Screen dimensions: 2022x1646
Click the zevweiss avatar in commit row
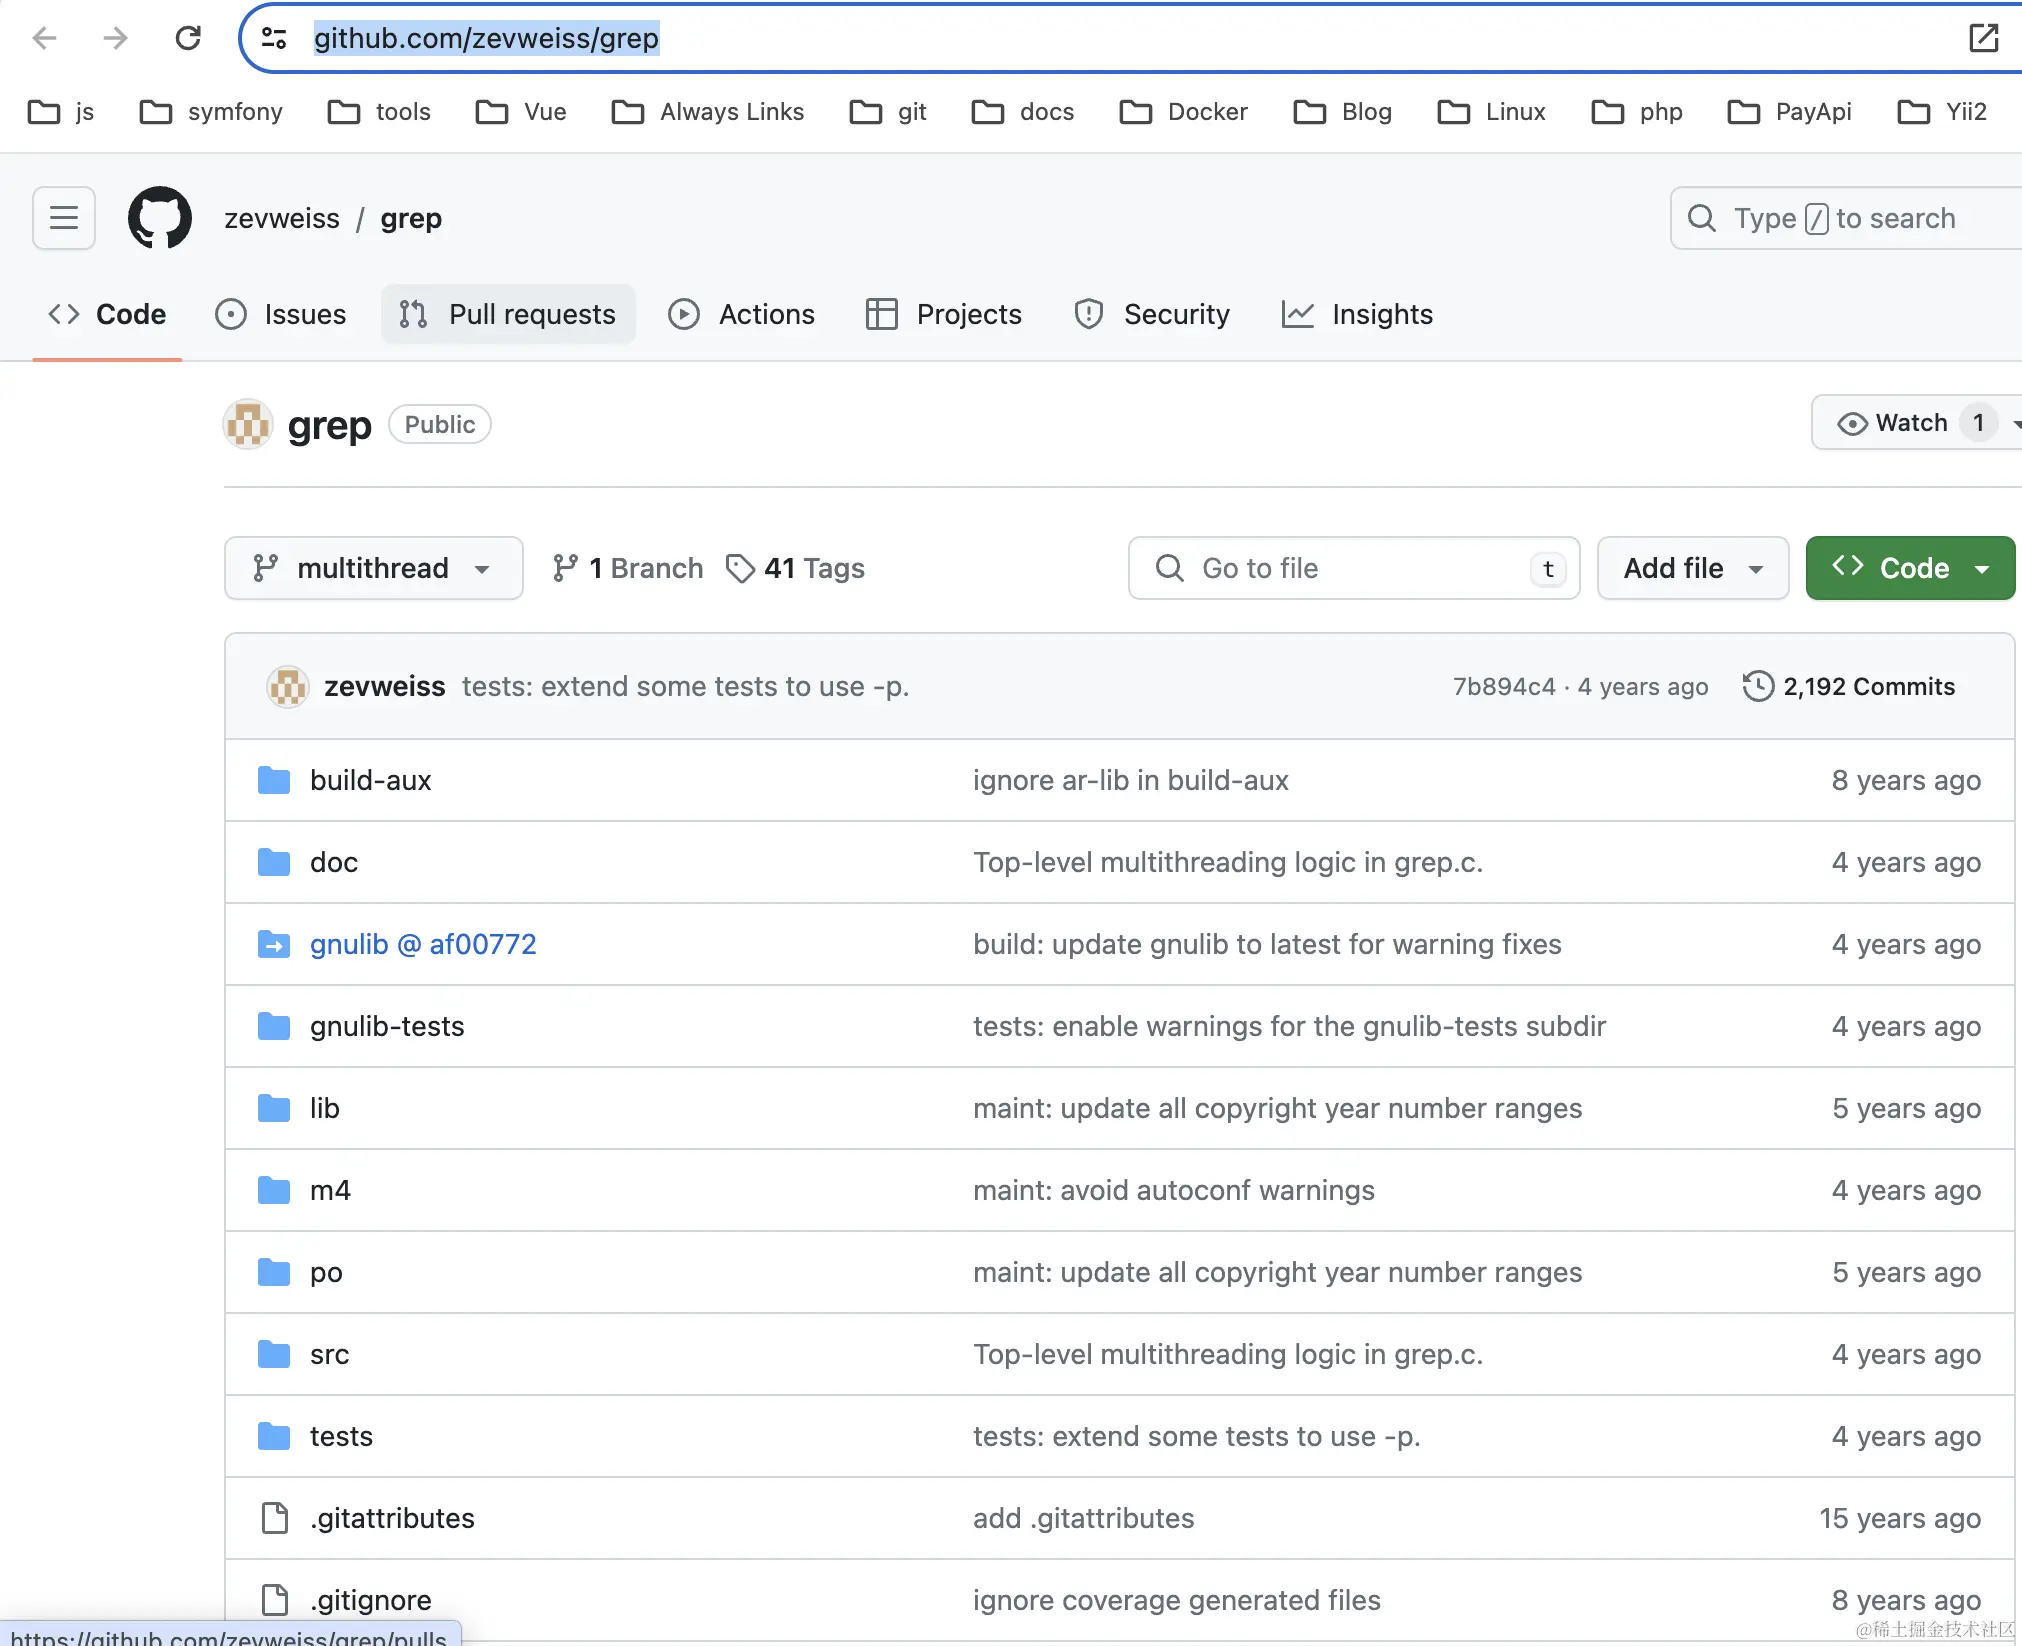coord(288,686)
